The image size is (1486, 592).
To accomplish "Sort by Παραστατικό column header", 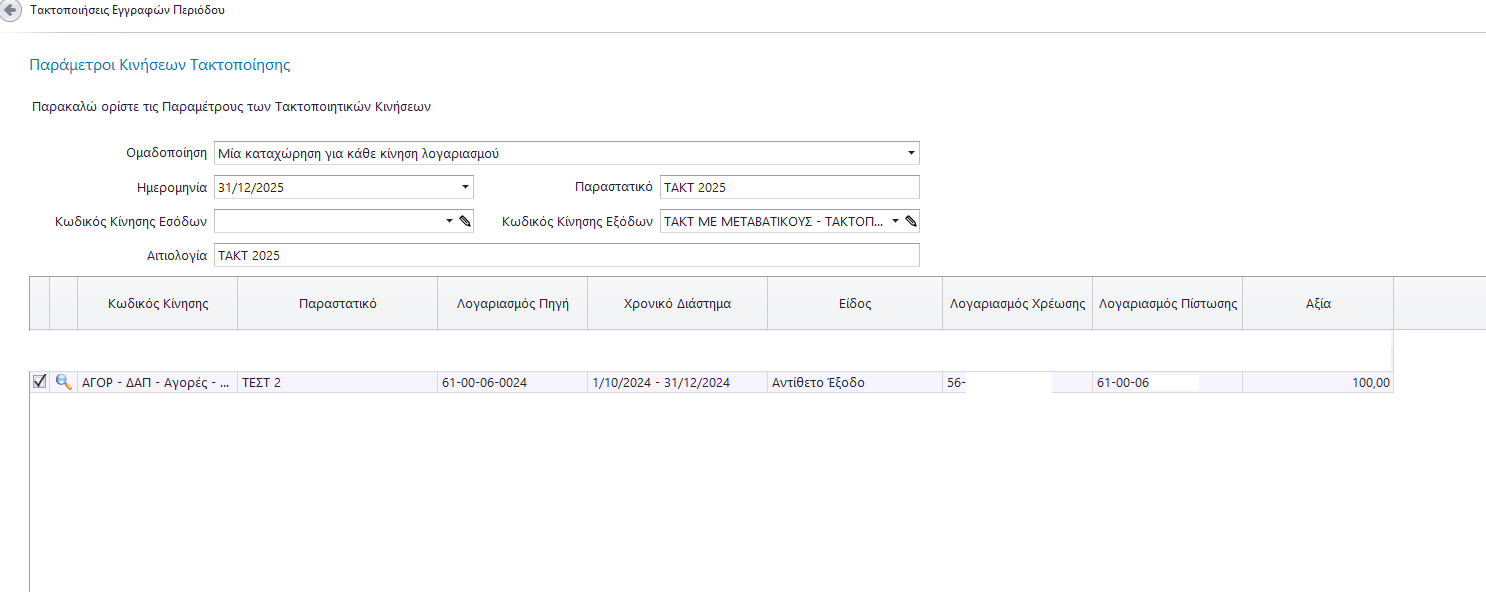I will click(x=337, y=304).
